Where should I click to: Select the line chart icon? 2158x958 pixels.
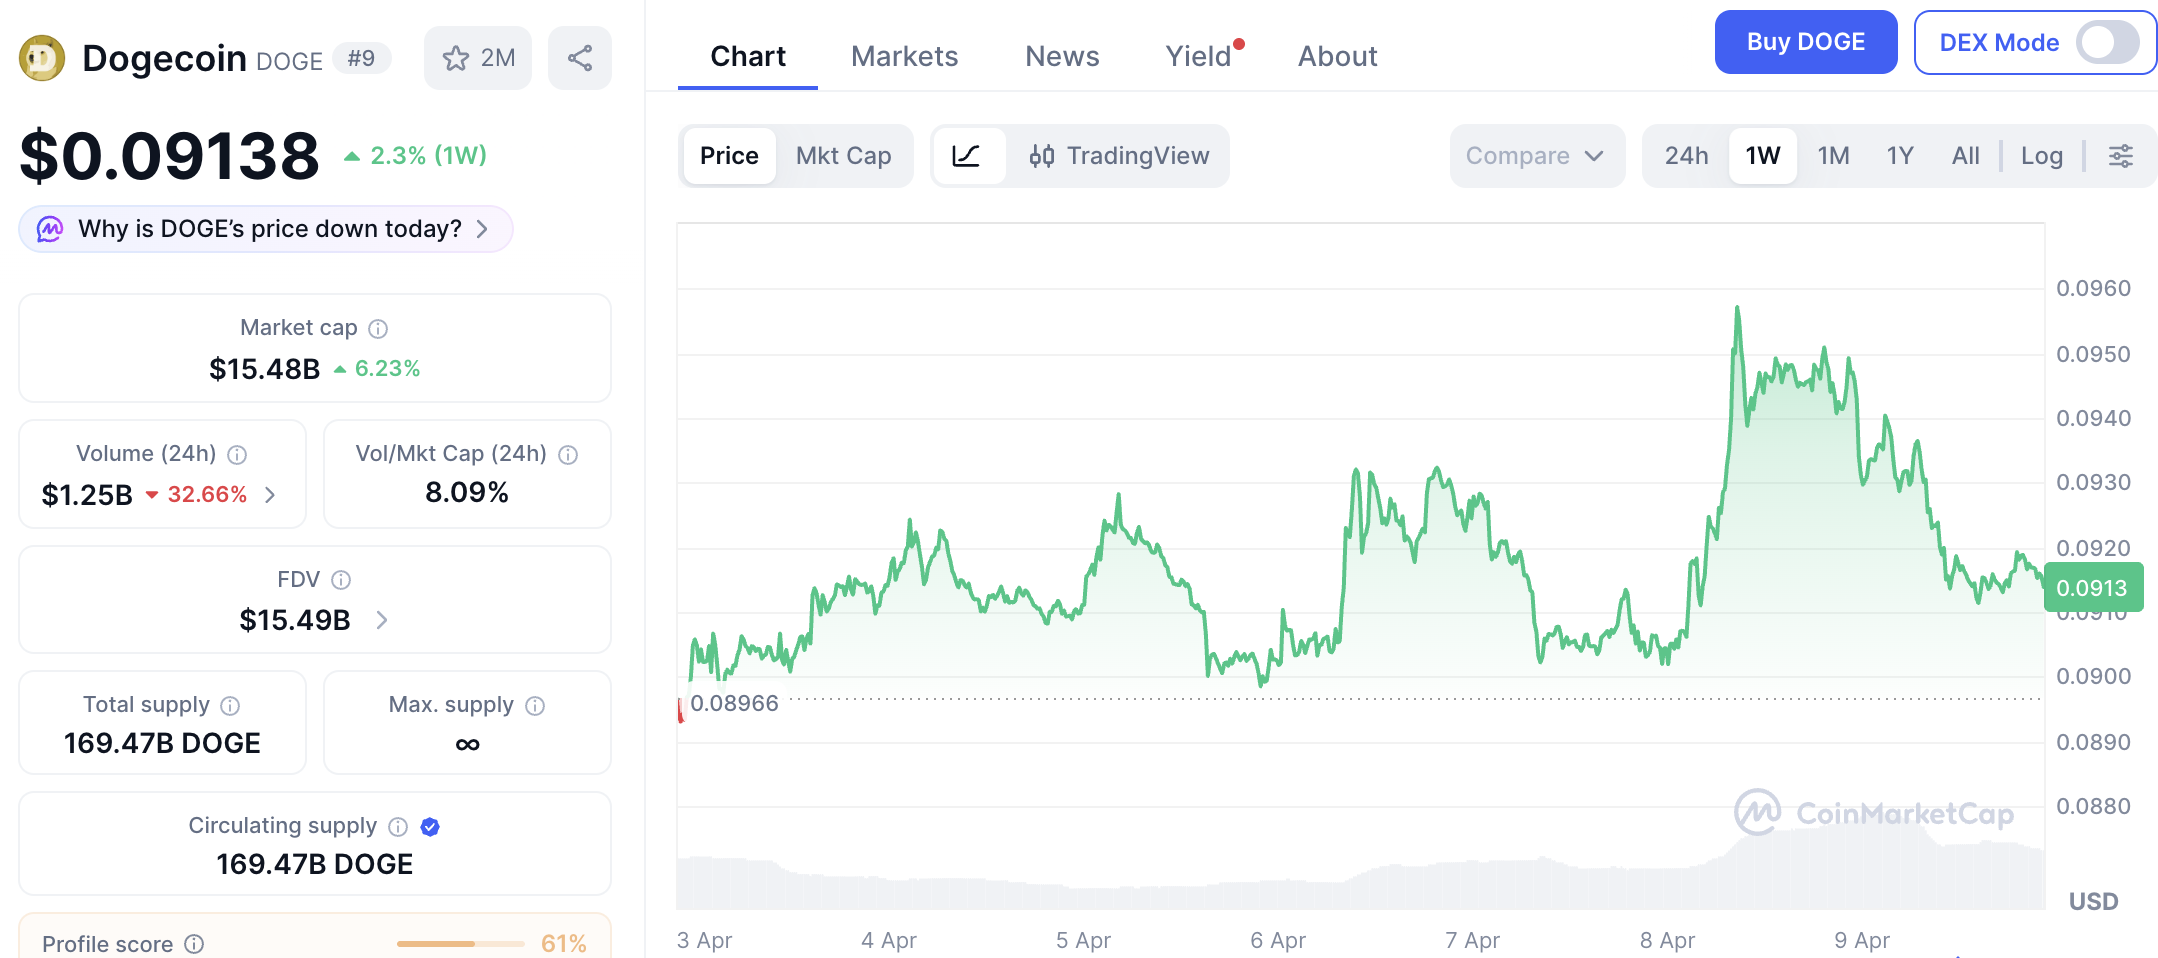pyautogui.click(x=966, y=156)
